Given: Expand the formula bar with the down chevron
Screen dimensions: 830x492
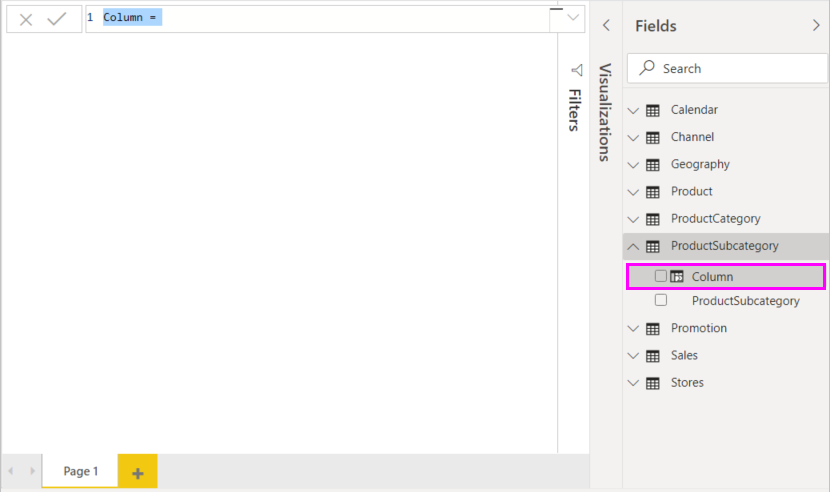Looking at the screenshot, I should tap(573, 17).
